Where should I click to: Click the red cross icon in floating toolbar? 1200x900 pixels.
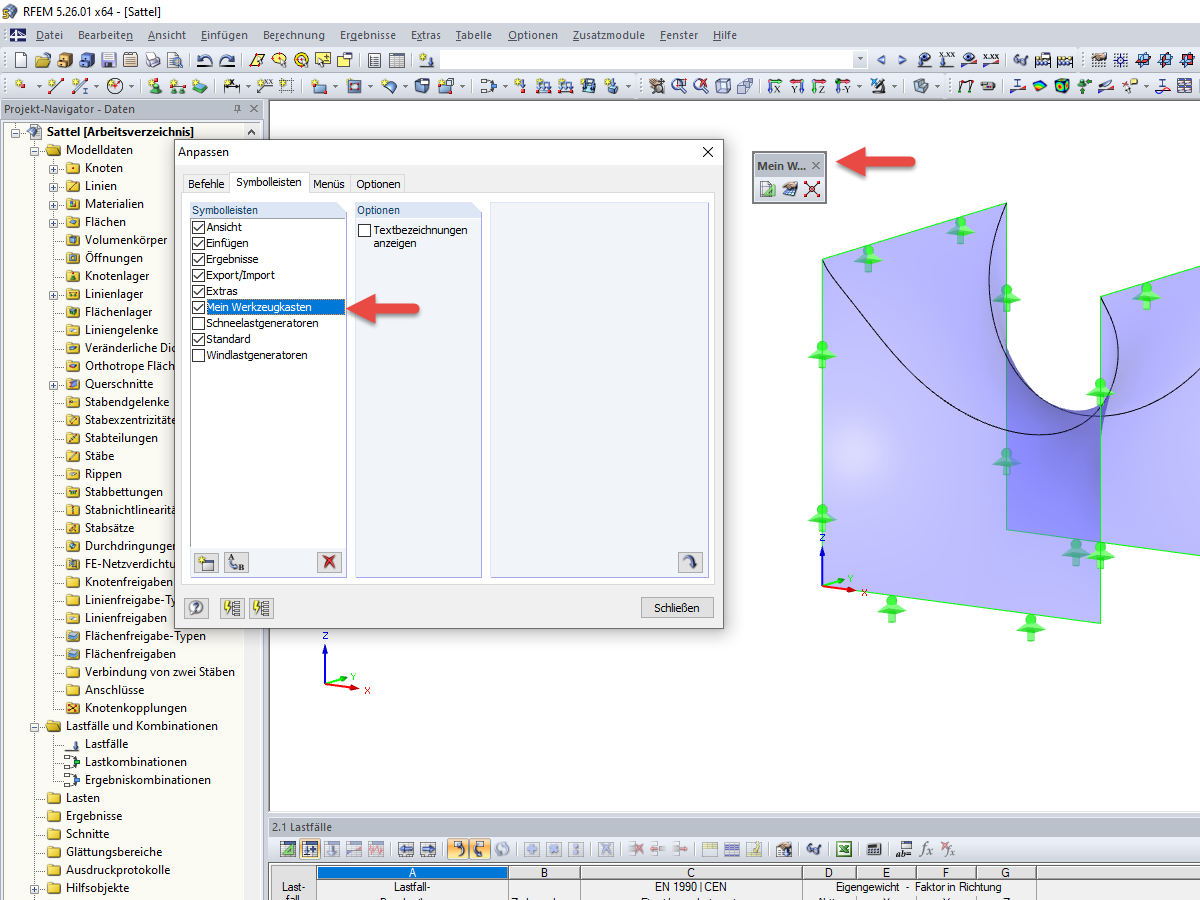tap(812, 189)
